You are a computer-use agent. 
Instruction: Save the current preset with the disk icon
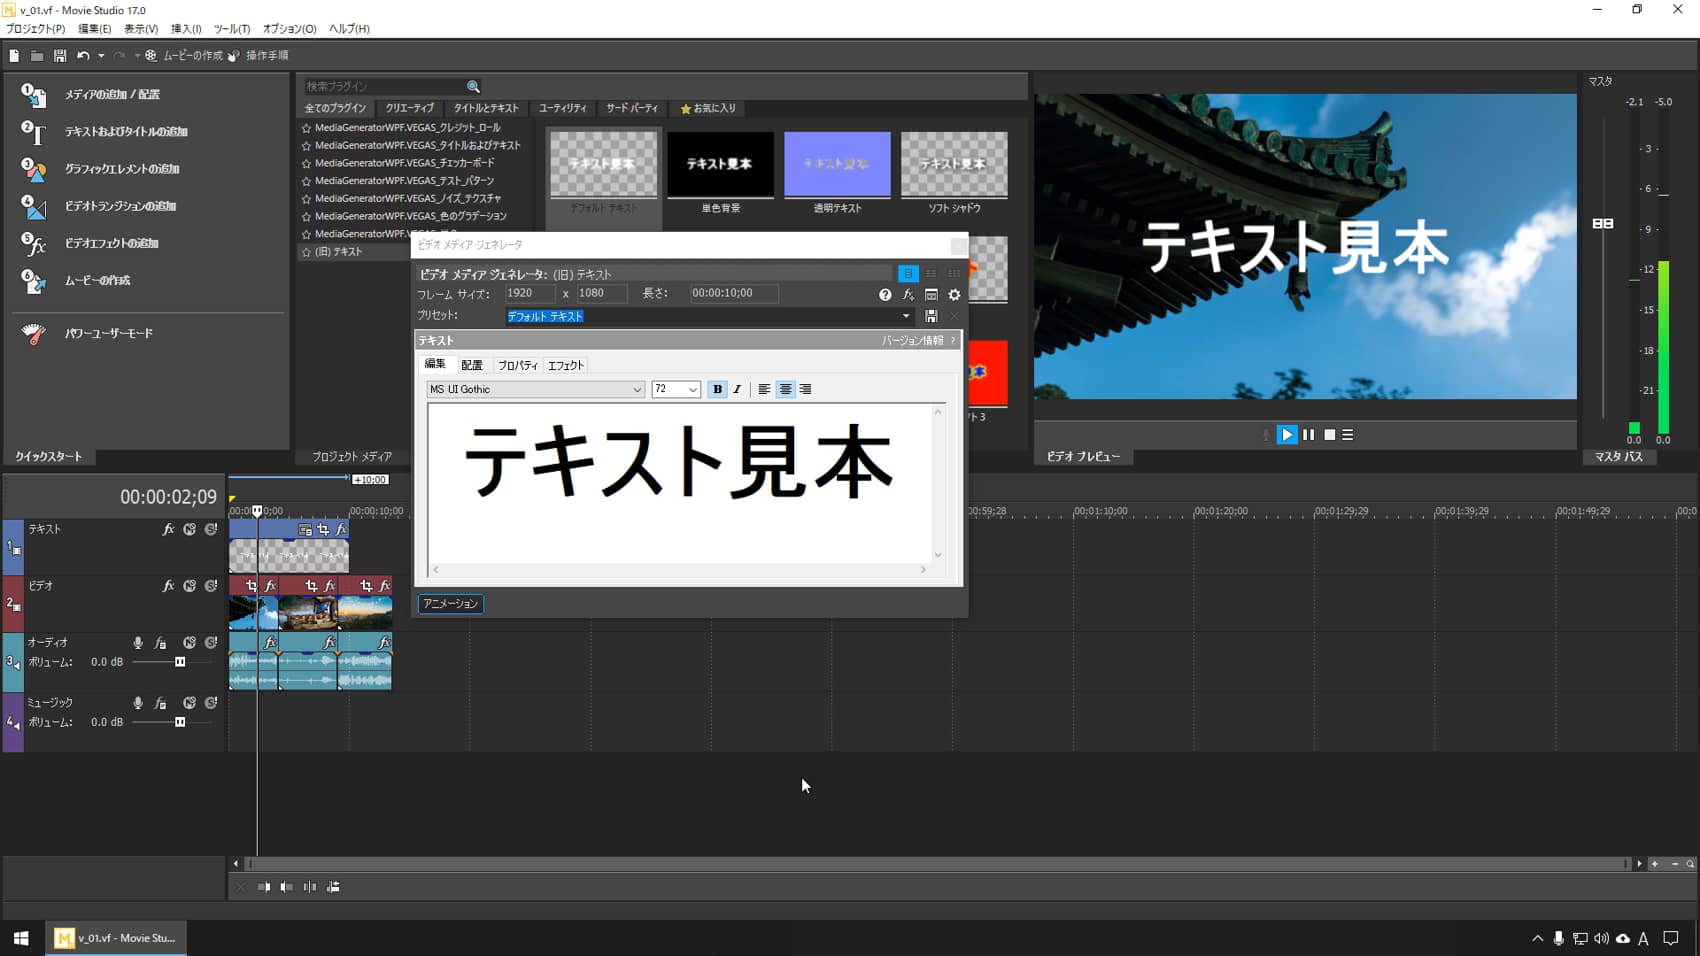pos(930,315)
